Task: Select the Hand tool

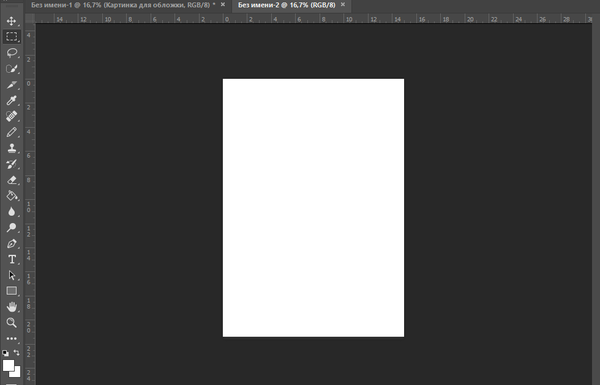Action: tap(11, 307)
